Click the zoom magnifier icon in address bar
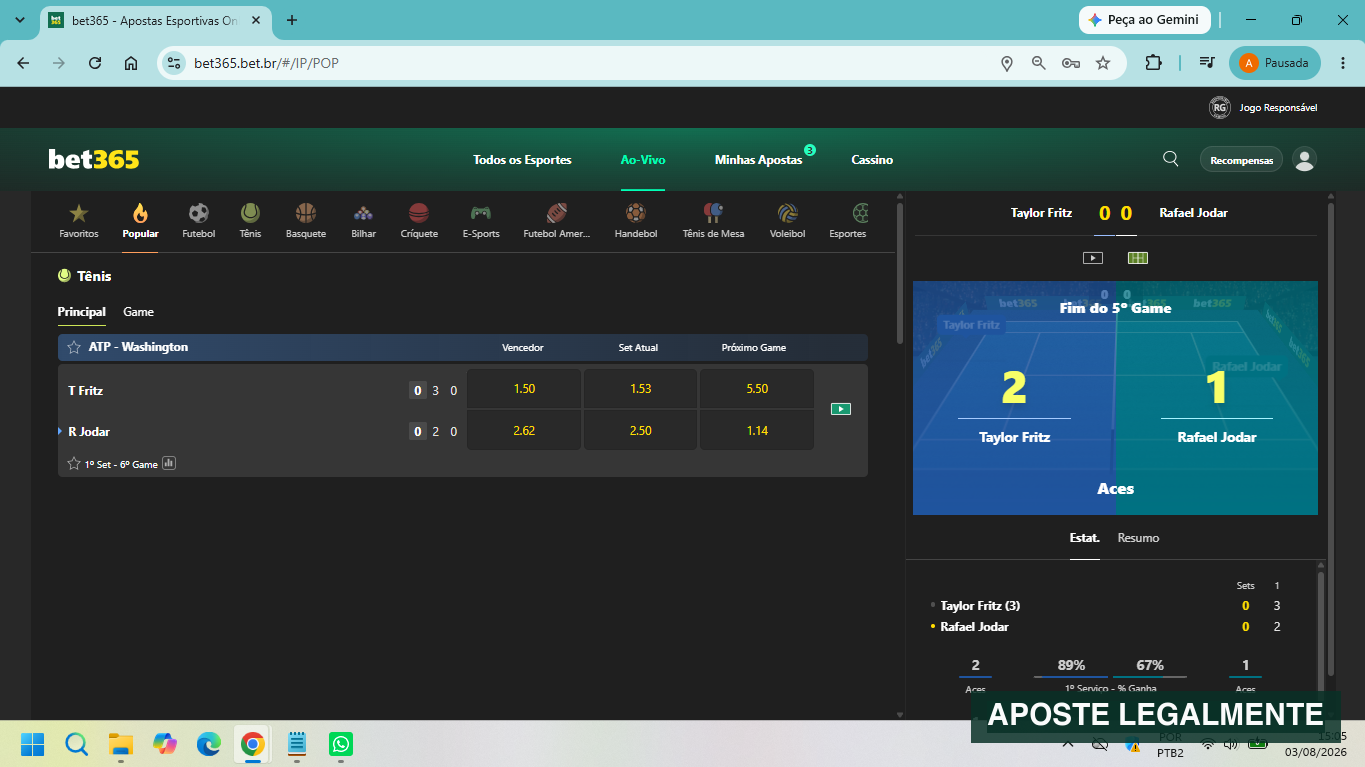 pos(1039,63)
